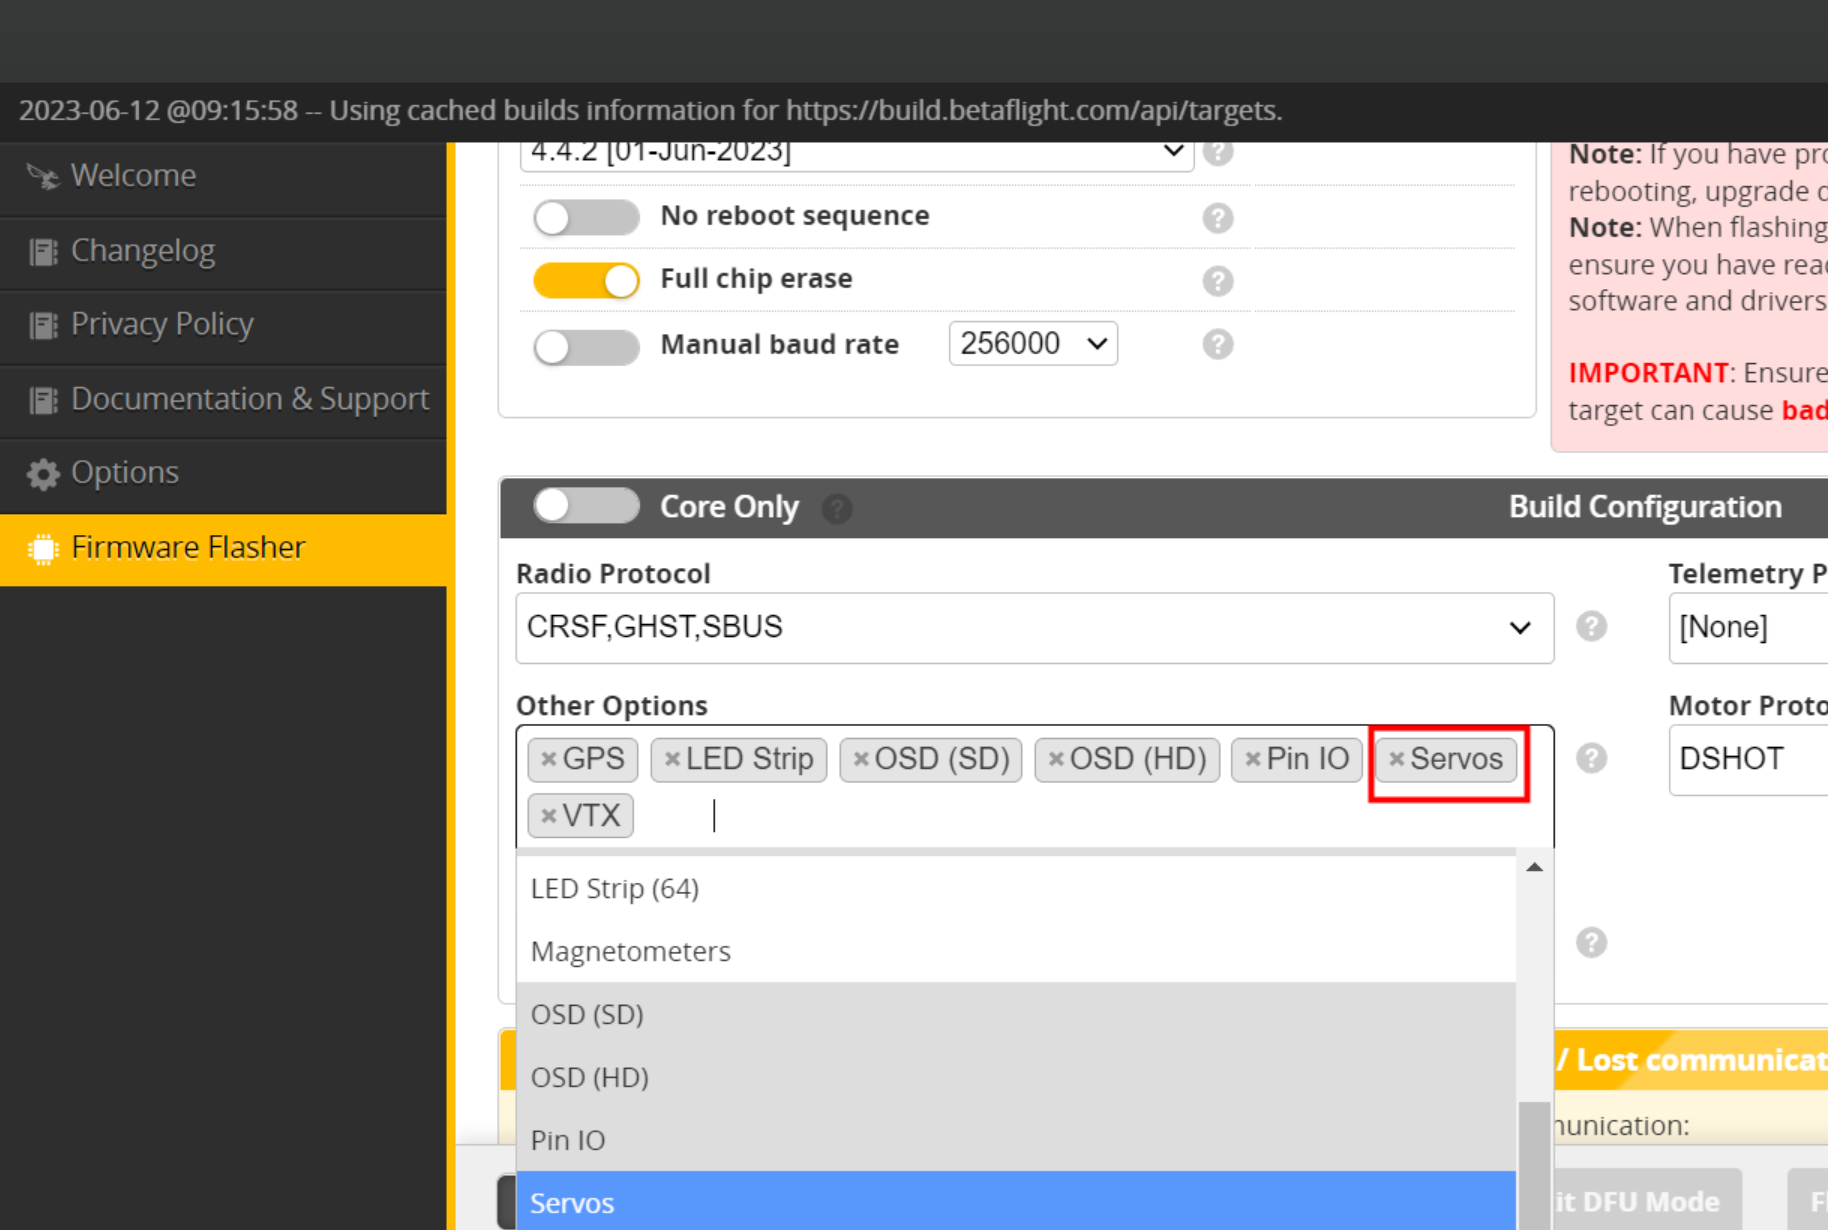1828x1230 pixels.
Task: Choose Pin IO in dropdown list
Action: coord(1016,1141)
